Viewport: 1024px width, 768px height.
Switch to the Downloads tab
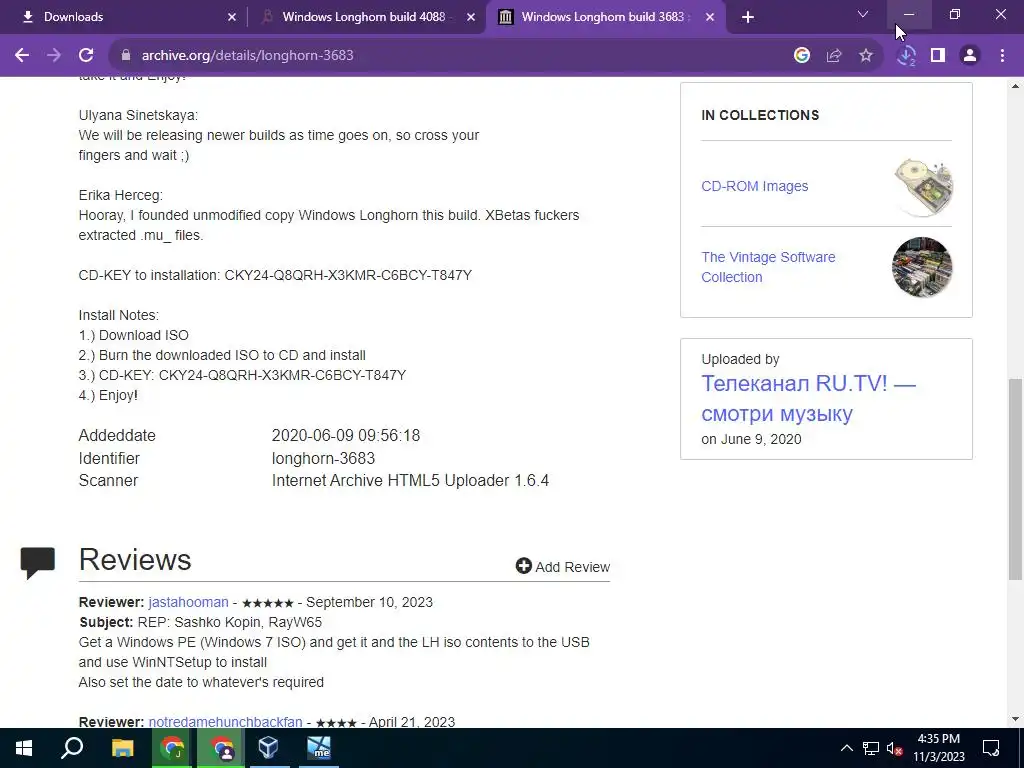(x=123, y=17)
